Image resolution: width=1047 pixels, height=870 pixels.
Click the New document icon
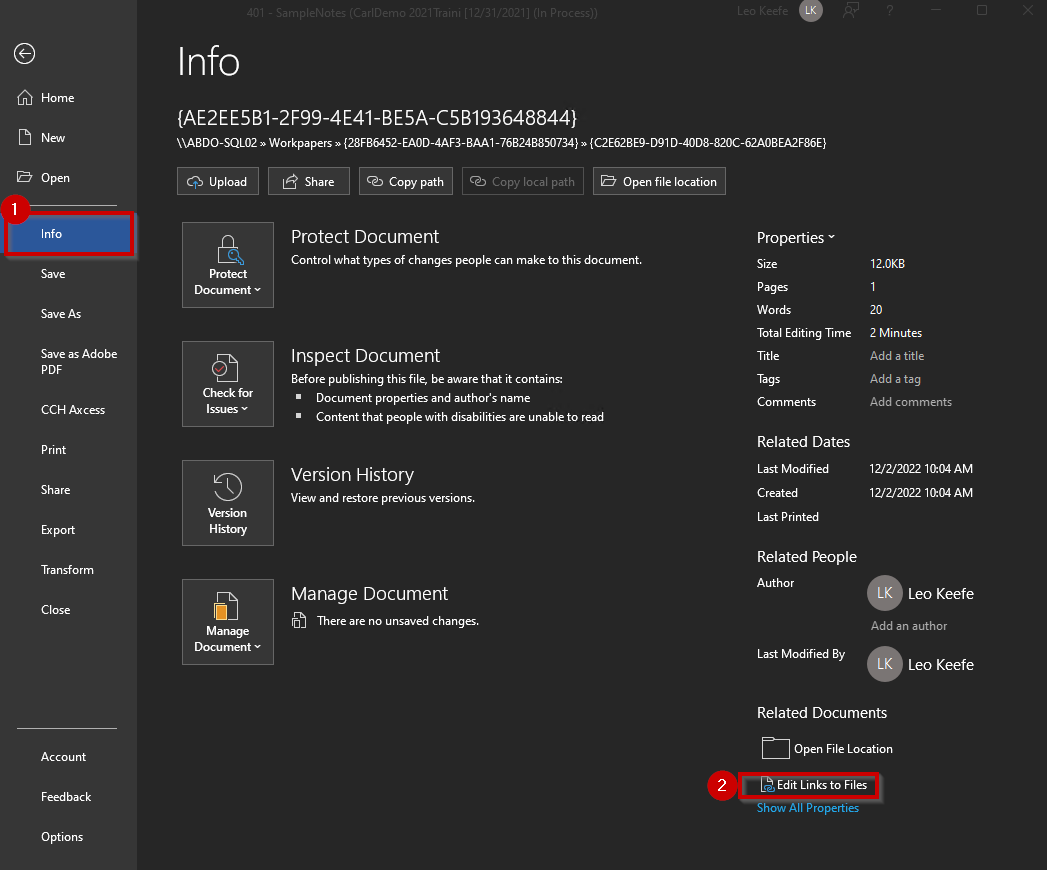pos(25,138)
